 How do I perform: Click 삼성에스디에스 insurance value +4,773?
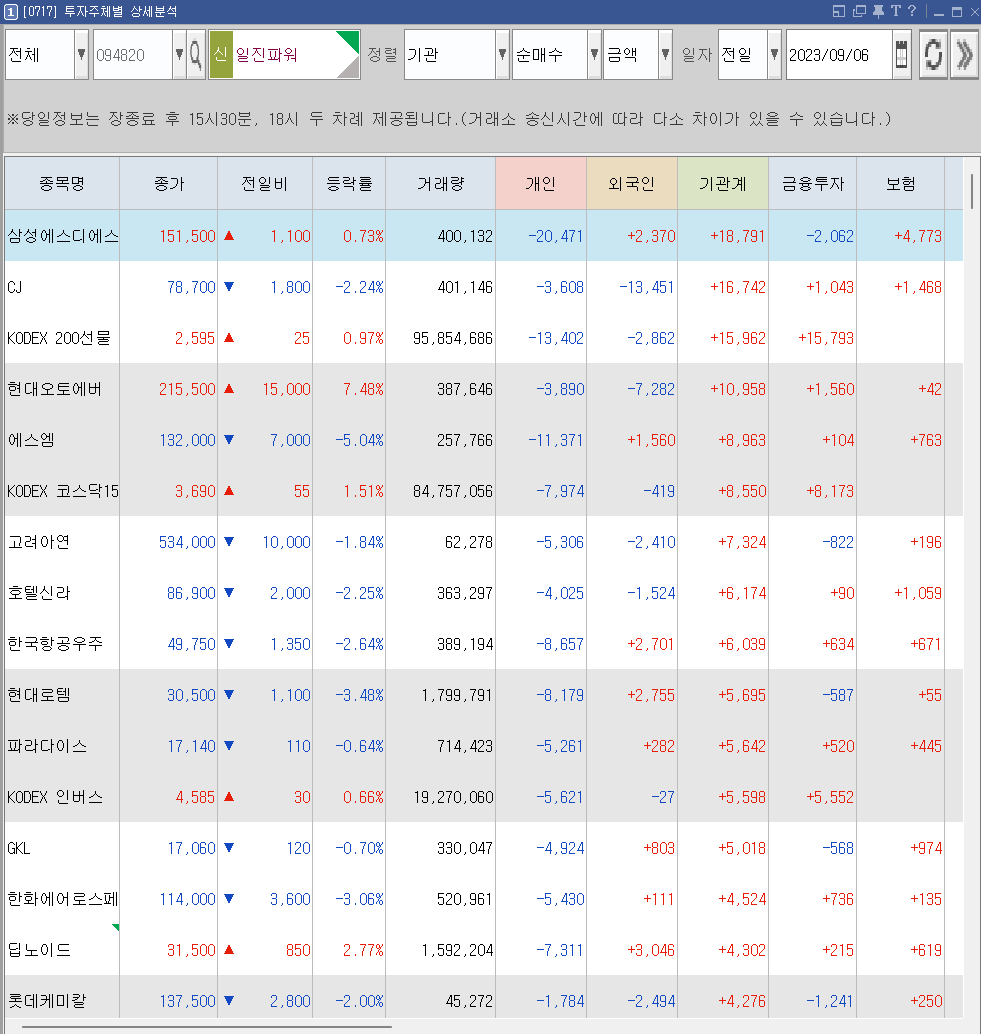tap(918, 236)
